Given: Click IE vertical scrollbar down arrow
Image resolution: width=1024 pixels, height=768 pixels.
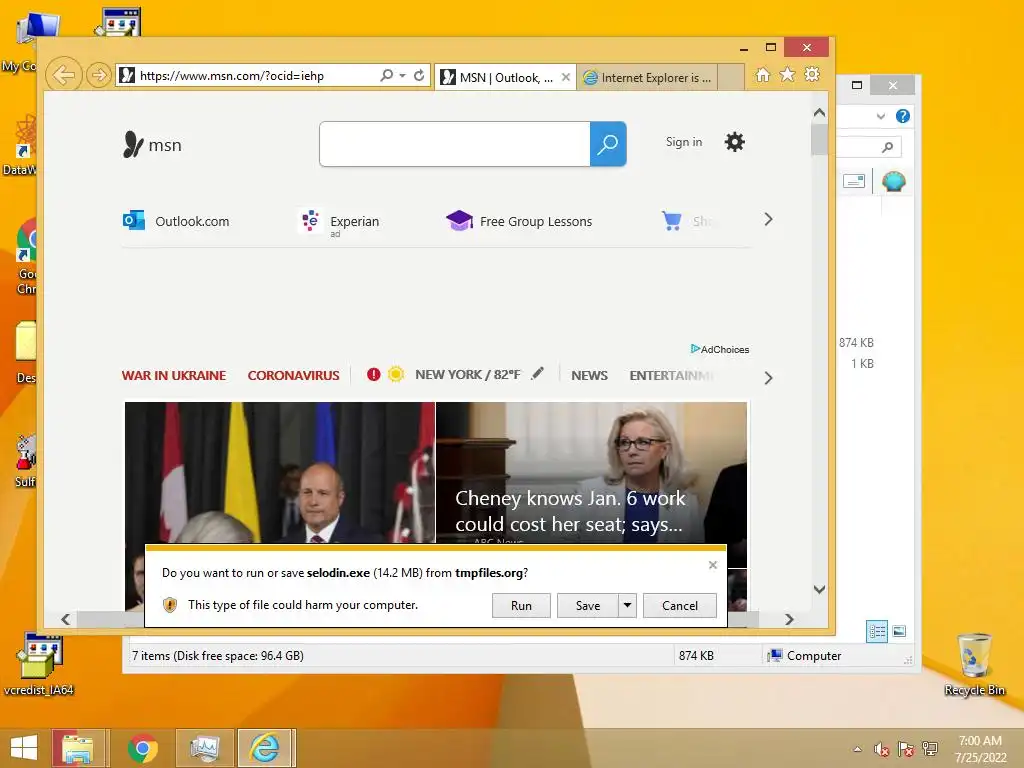Looking at the screenshot, I should [819, 589].
